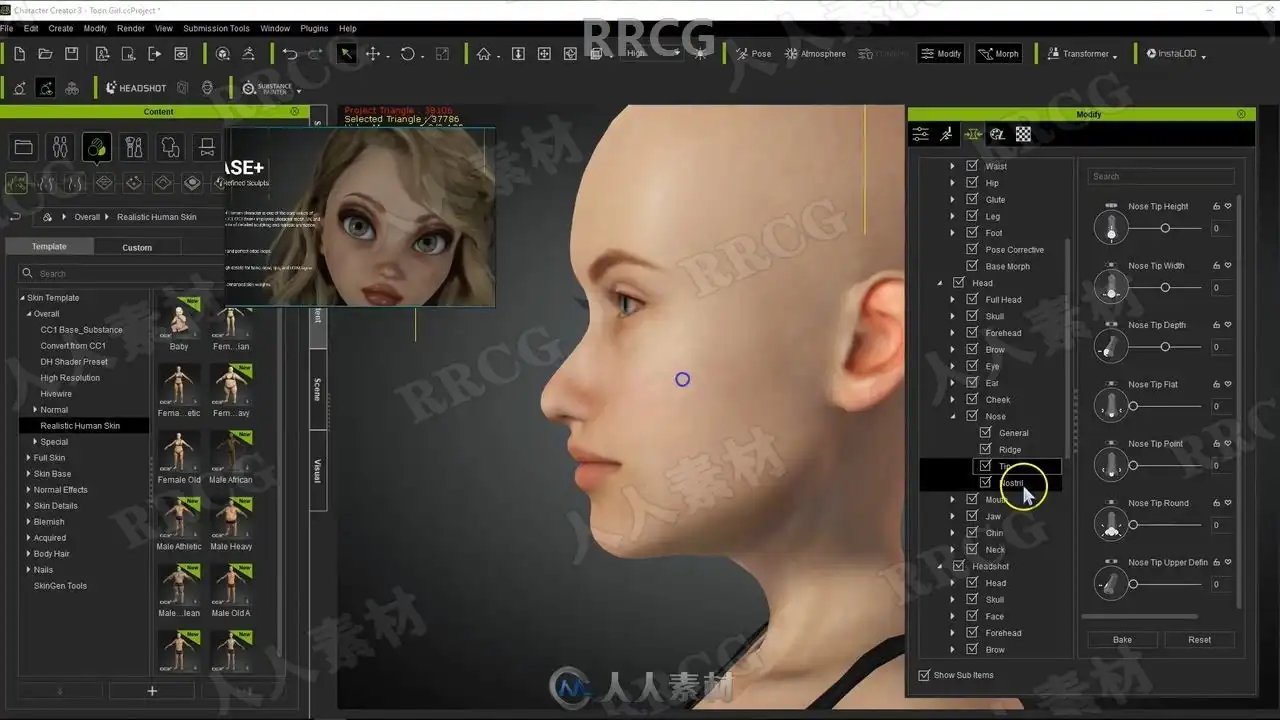Expand the Chin tree node

tap(952, 533)
